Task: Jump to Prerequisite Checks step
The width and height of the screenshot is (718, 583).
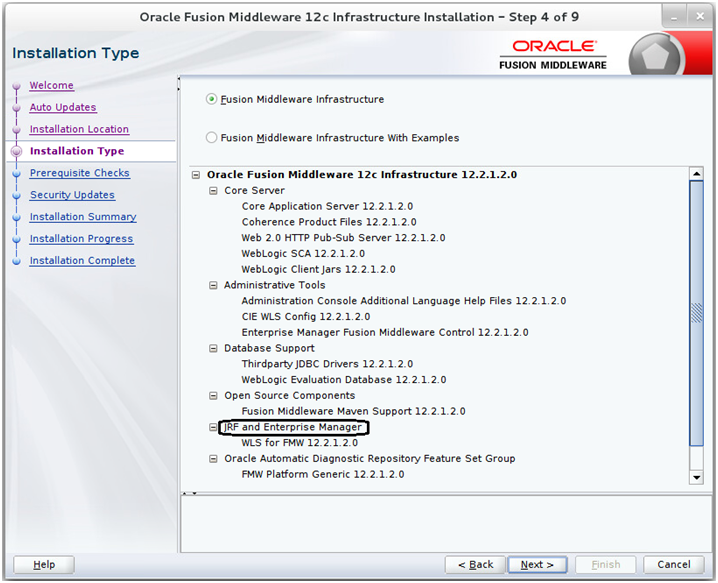Action: pos(80,173)
